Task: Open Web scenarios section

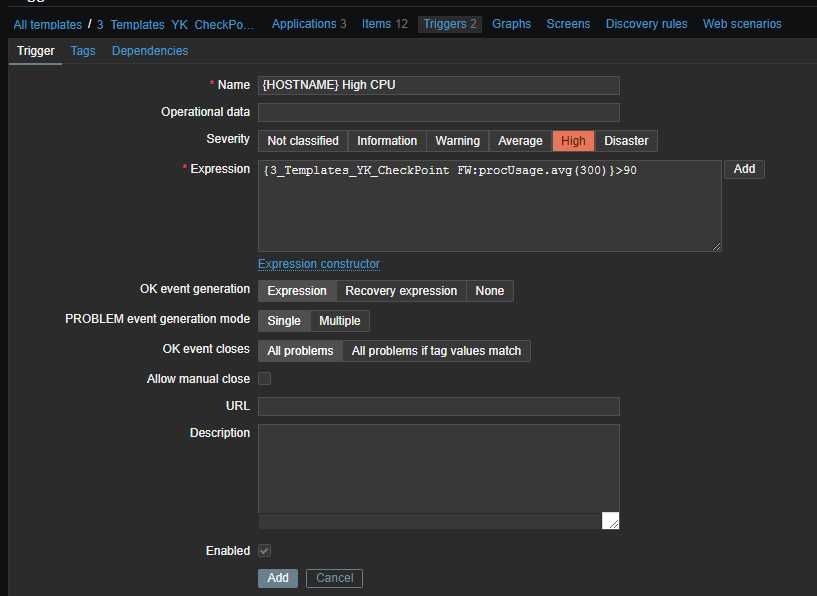Action: coord(742,24)
